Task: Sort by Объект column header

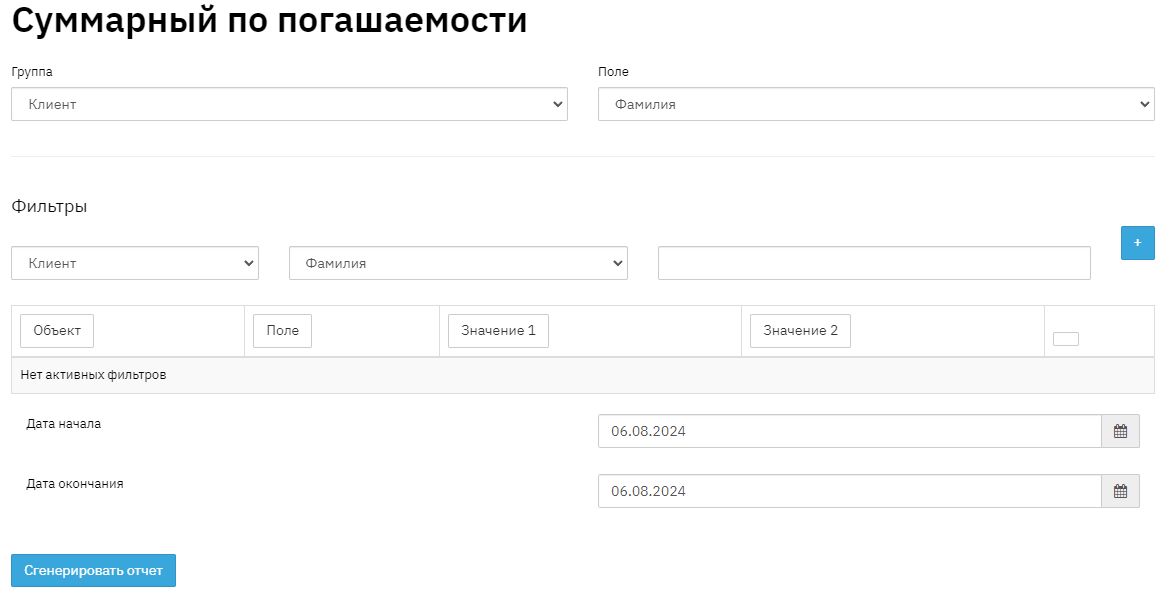Action: click(x=57, y=330)
